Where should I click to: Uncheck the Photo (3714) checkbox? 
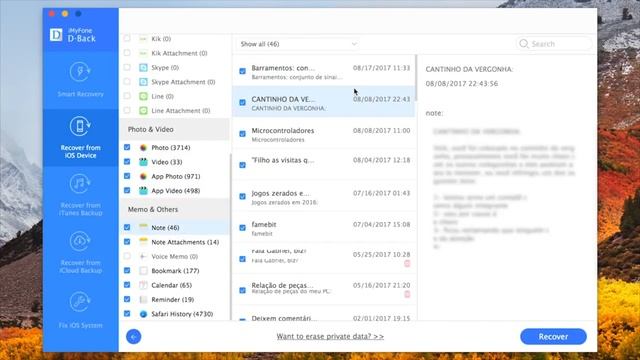tap(127, 147)
